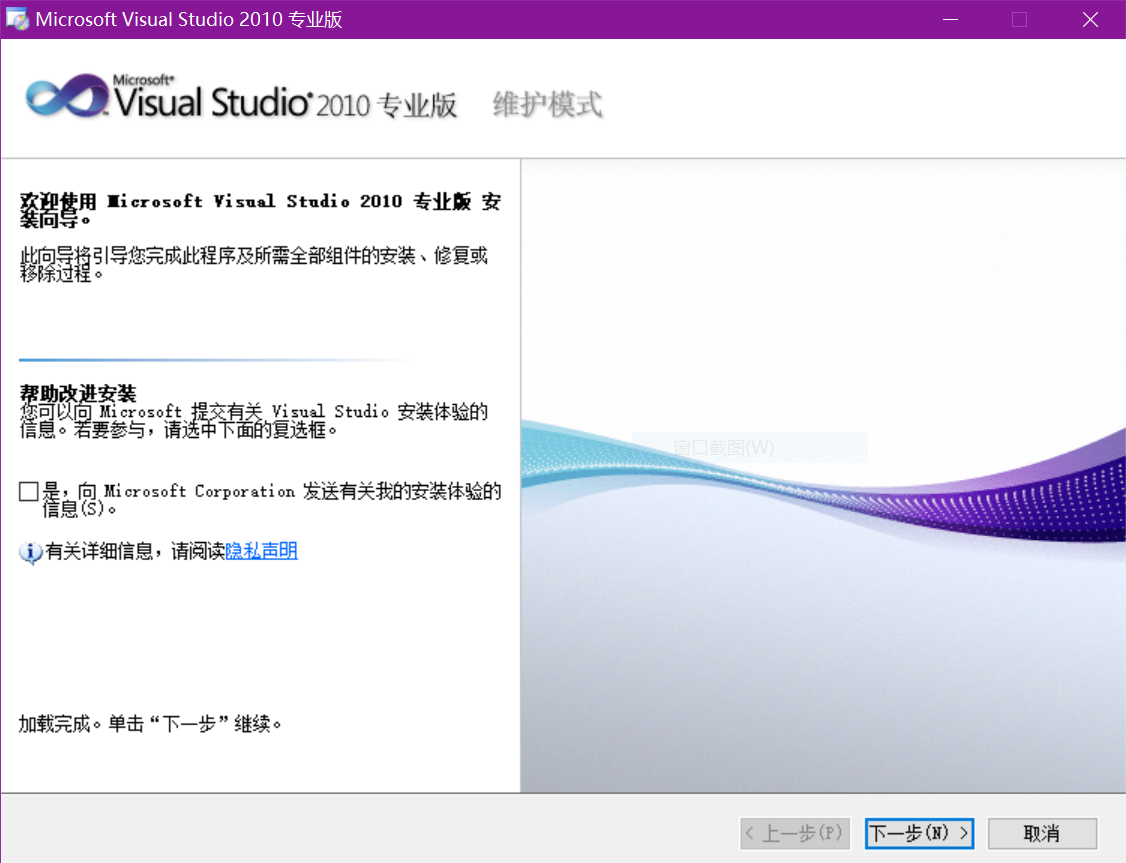This screenshot has width=1126, height=863.
Task: Click the 取消 cancel button
Action: (1042, 833)
